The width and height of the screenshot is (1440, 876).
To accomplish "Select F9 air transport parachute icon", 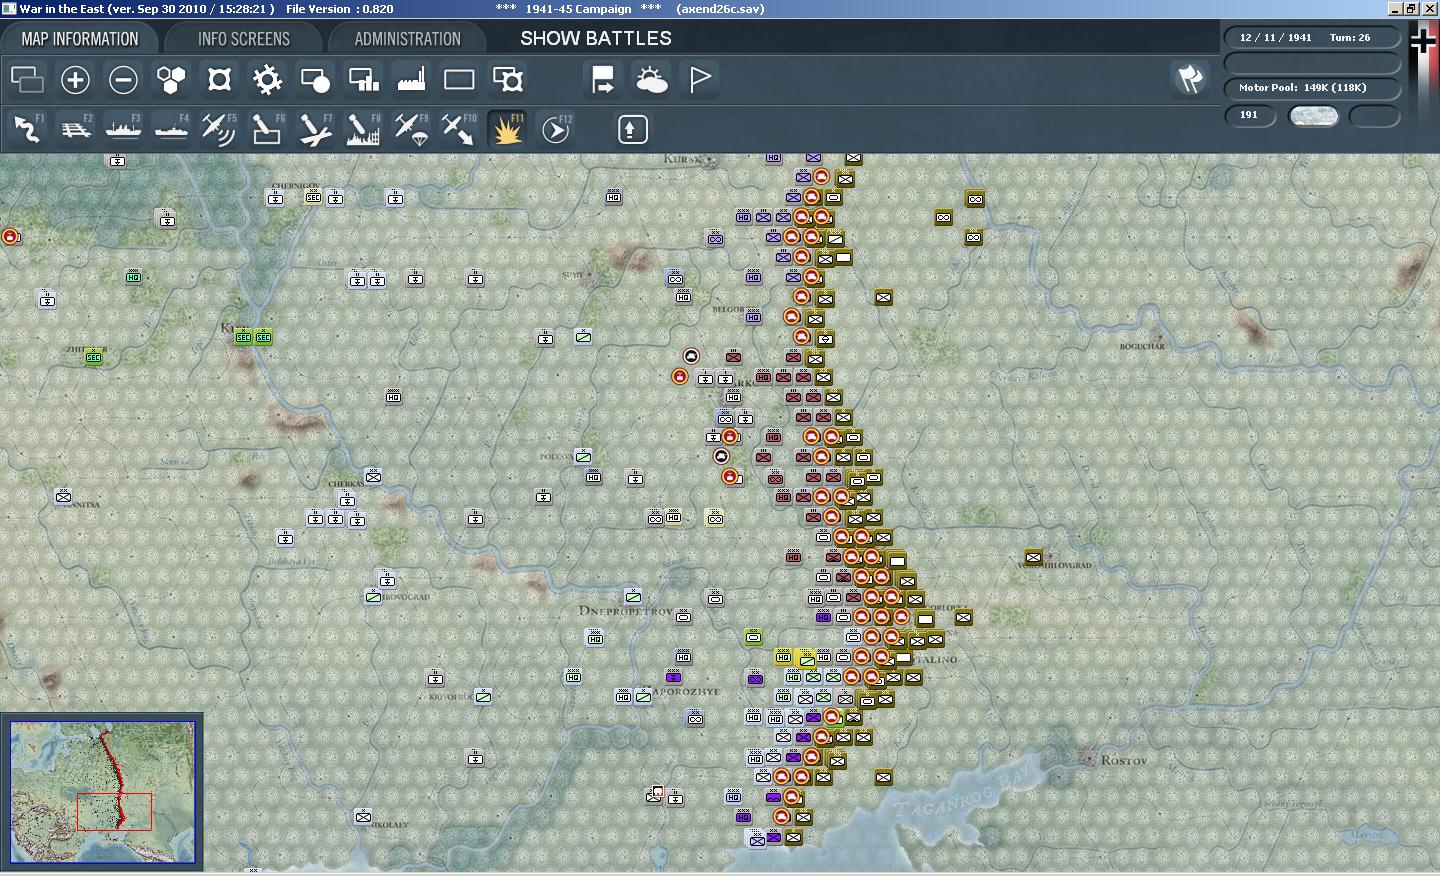I will [x=411, y=129].
